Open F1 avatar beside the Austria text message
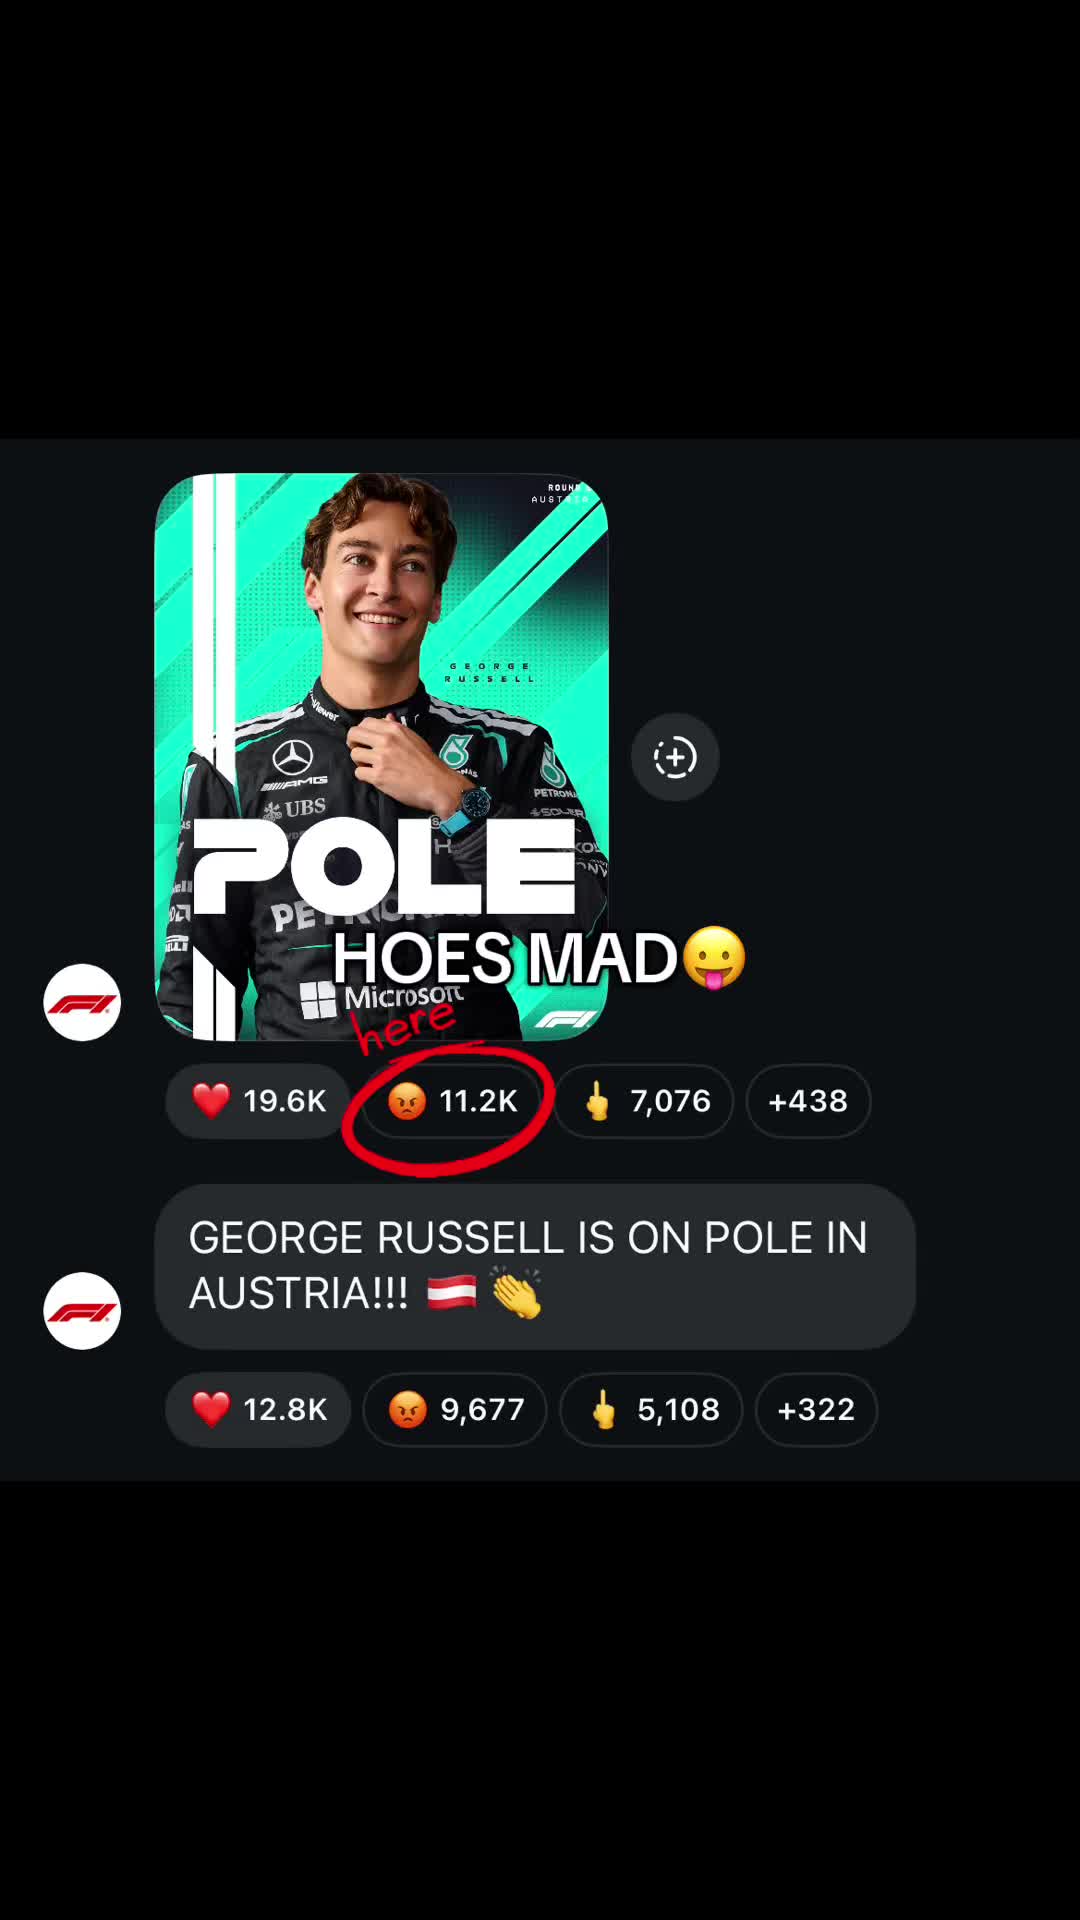 pyautogui.click(x=82, y=1310)
